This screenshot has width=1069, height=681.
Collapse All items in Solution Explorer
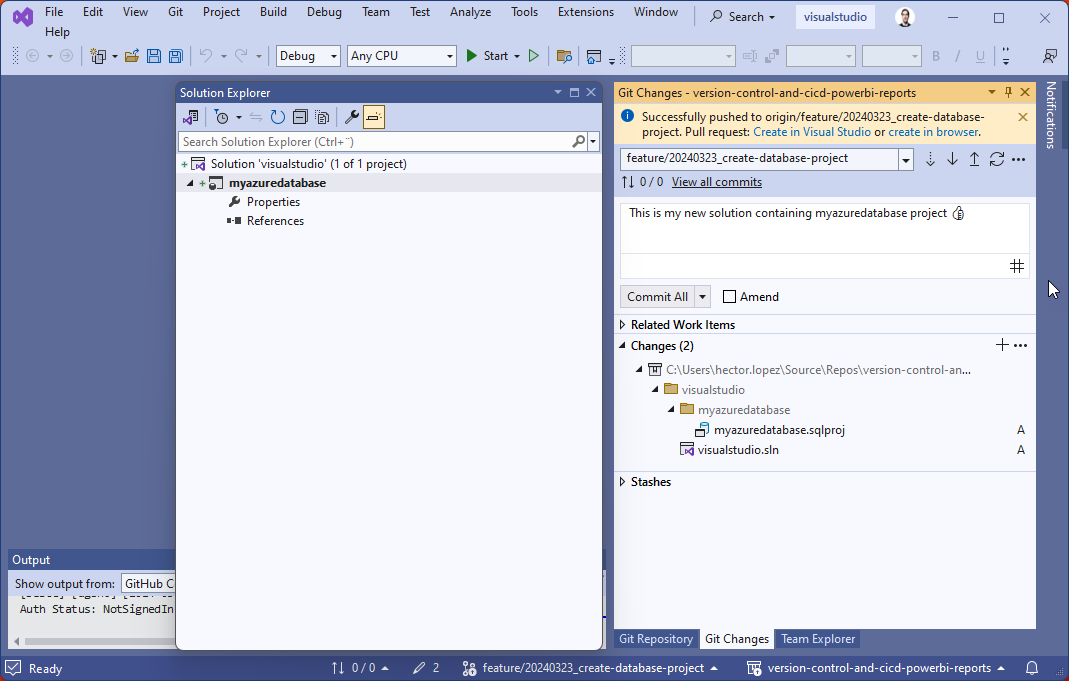[x=300, y=117]
